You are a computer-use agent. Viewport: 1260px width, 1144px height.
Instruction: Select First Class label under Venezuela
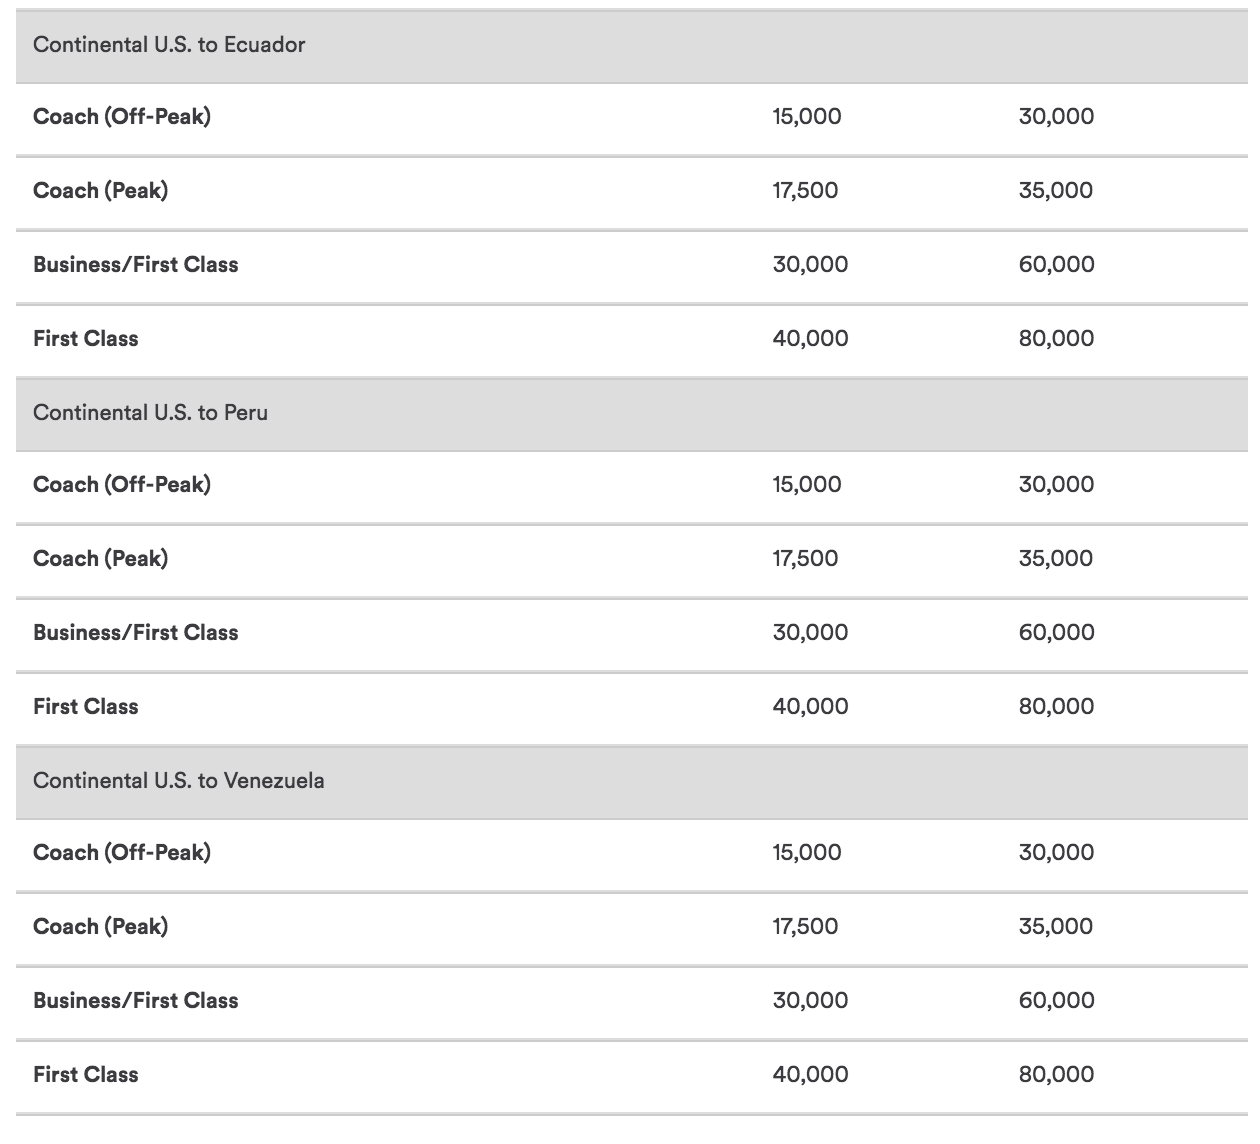pyautogui.click(x=86, y=1074)
